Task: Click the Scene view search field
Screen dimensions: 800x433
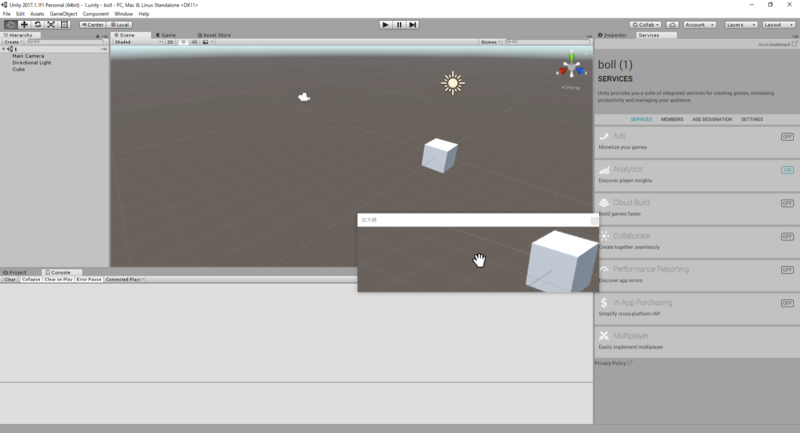Action: (546, 42)
